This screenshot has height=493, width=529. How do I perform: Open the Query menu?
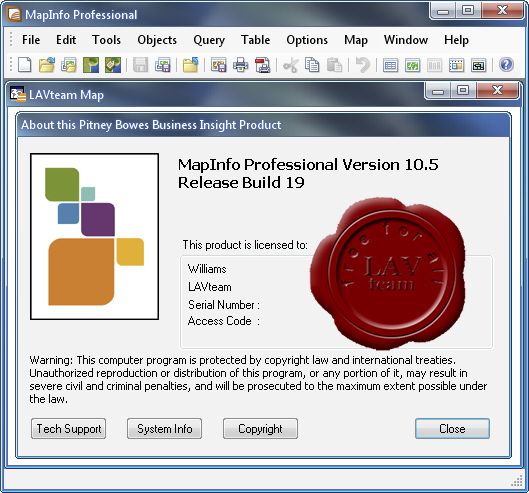coord(209,40)
